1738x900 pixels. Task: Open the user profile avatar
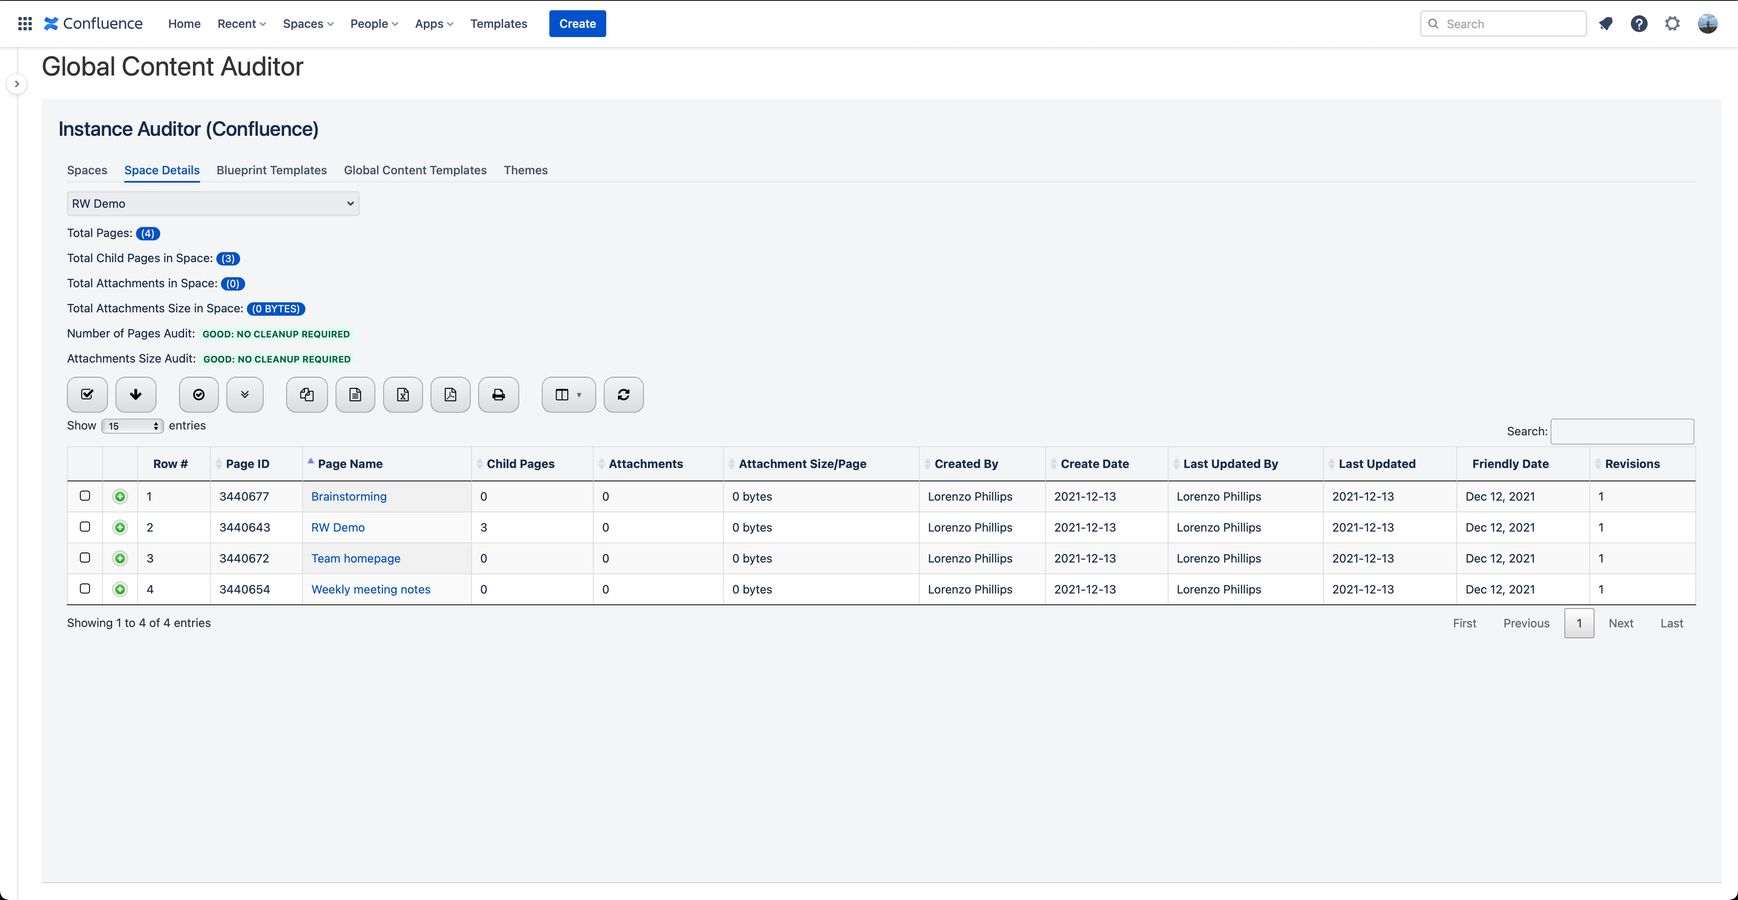(x=1708, y=23)
